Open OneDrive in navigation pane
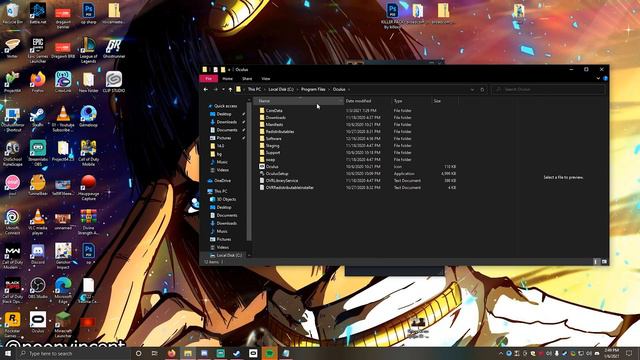The width and height of the screenshot is (640, 360). tap(222, 180)
